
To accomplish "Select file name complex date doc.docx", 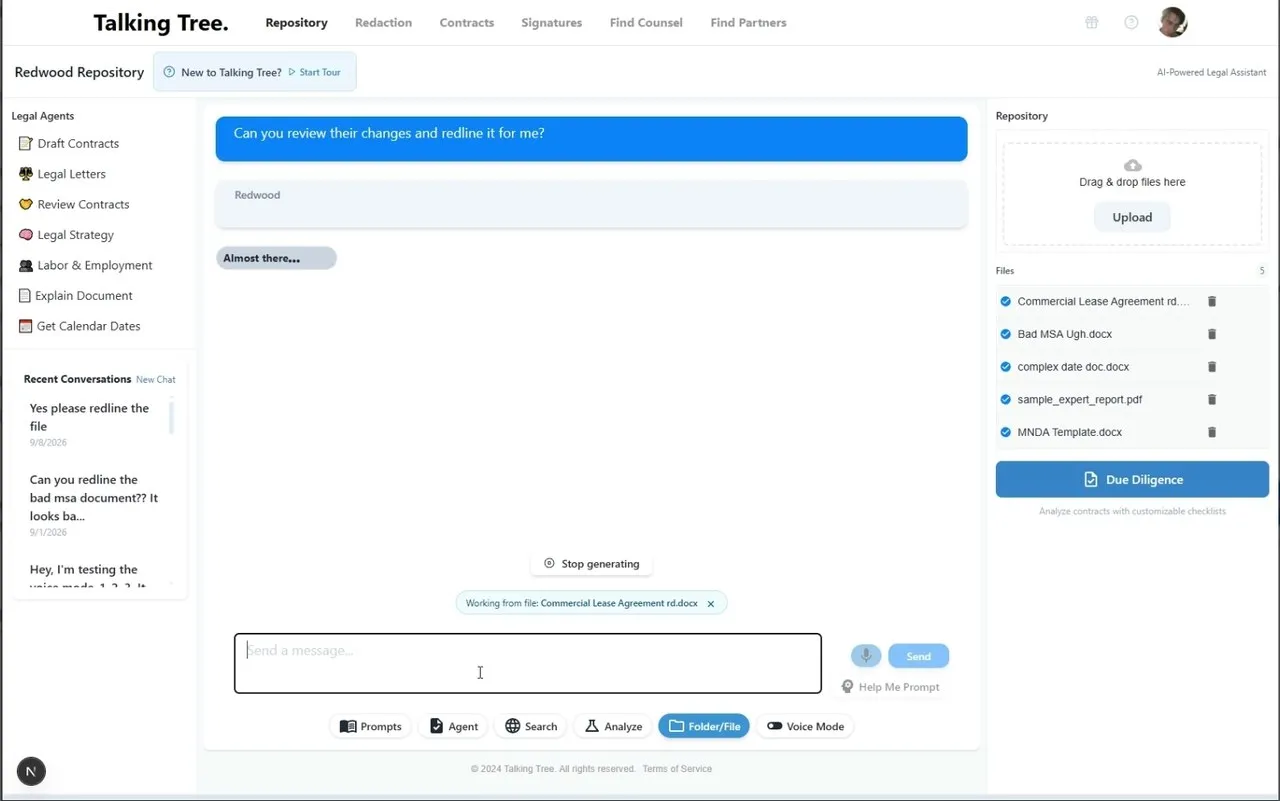I will click(1073, 367).
